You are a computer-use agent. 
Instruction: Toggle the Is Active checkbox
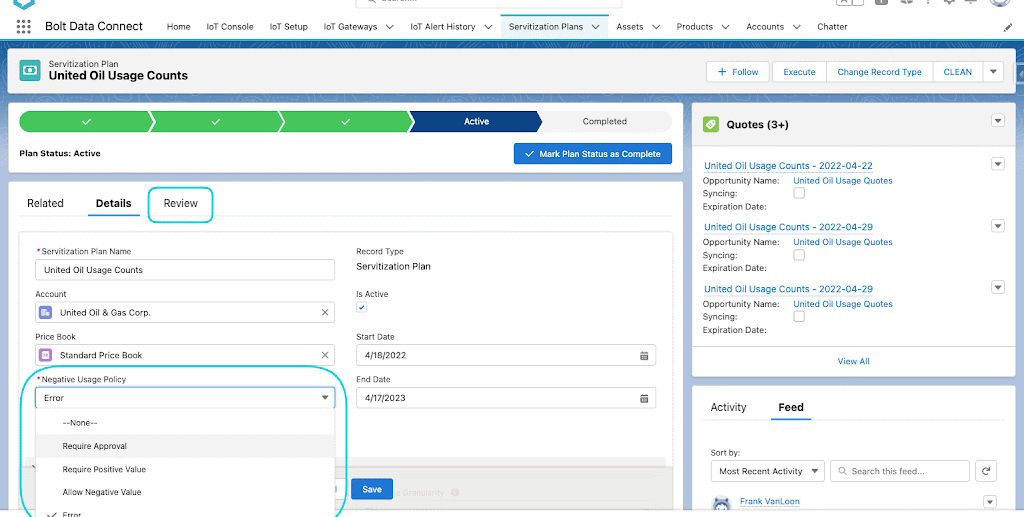coord(362,307)
